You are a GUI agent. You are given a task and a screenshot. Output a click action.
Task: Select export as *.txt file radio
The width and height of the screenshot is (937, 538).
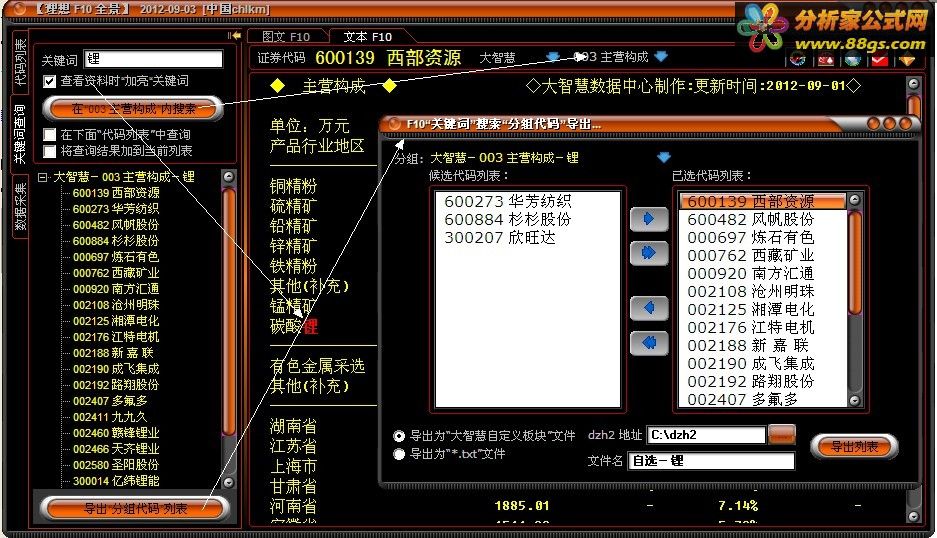[x=399, y=455]
